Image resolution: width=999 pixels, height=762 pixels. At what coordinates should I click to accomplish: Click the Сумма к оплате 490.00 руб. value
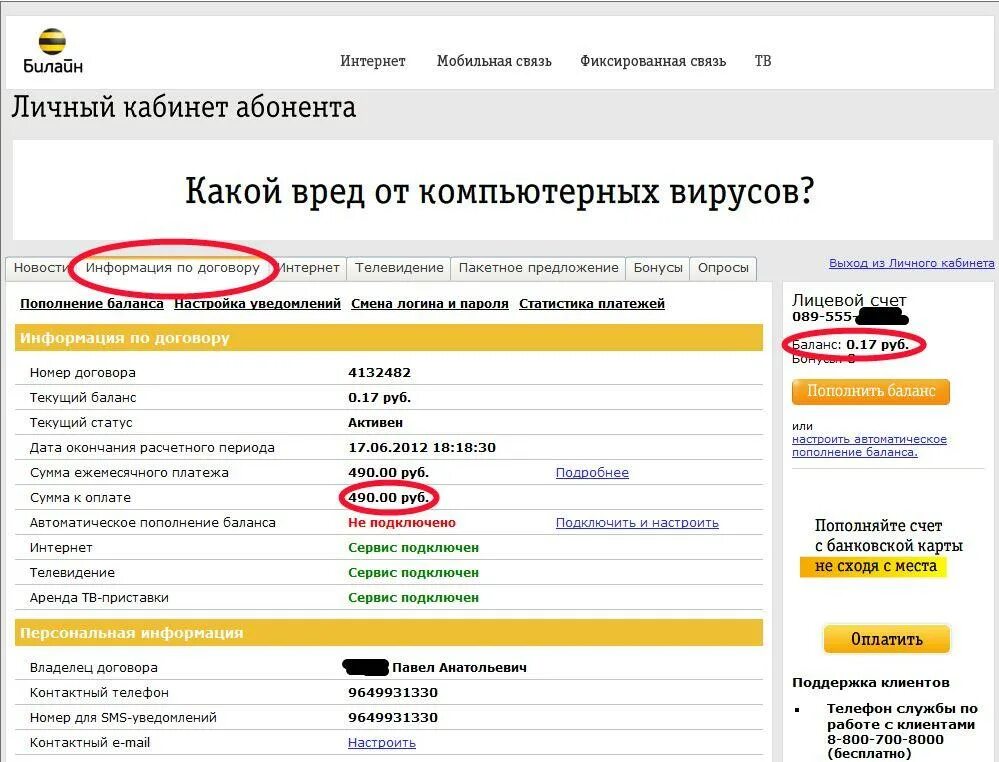tap(389, 498)
